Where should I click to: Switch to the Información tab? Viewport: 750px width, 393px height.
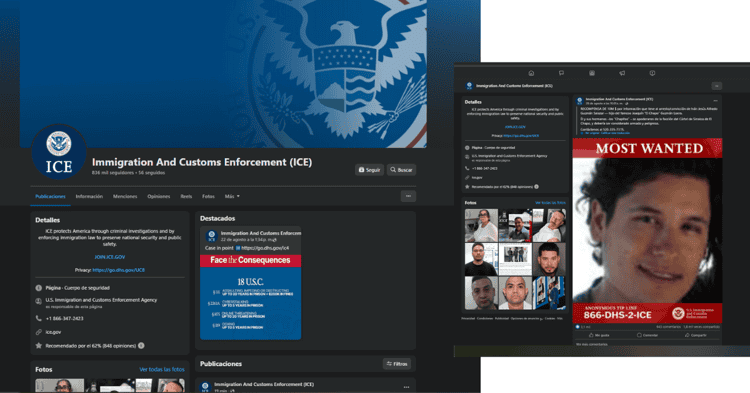89,196
